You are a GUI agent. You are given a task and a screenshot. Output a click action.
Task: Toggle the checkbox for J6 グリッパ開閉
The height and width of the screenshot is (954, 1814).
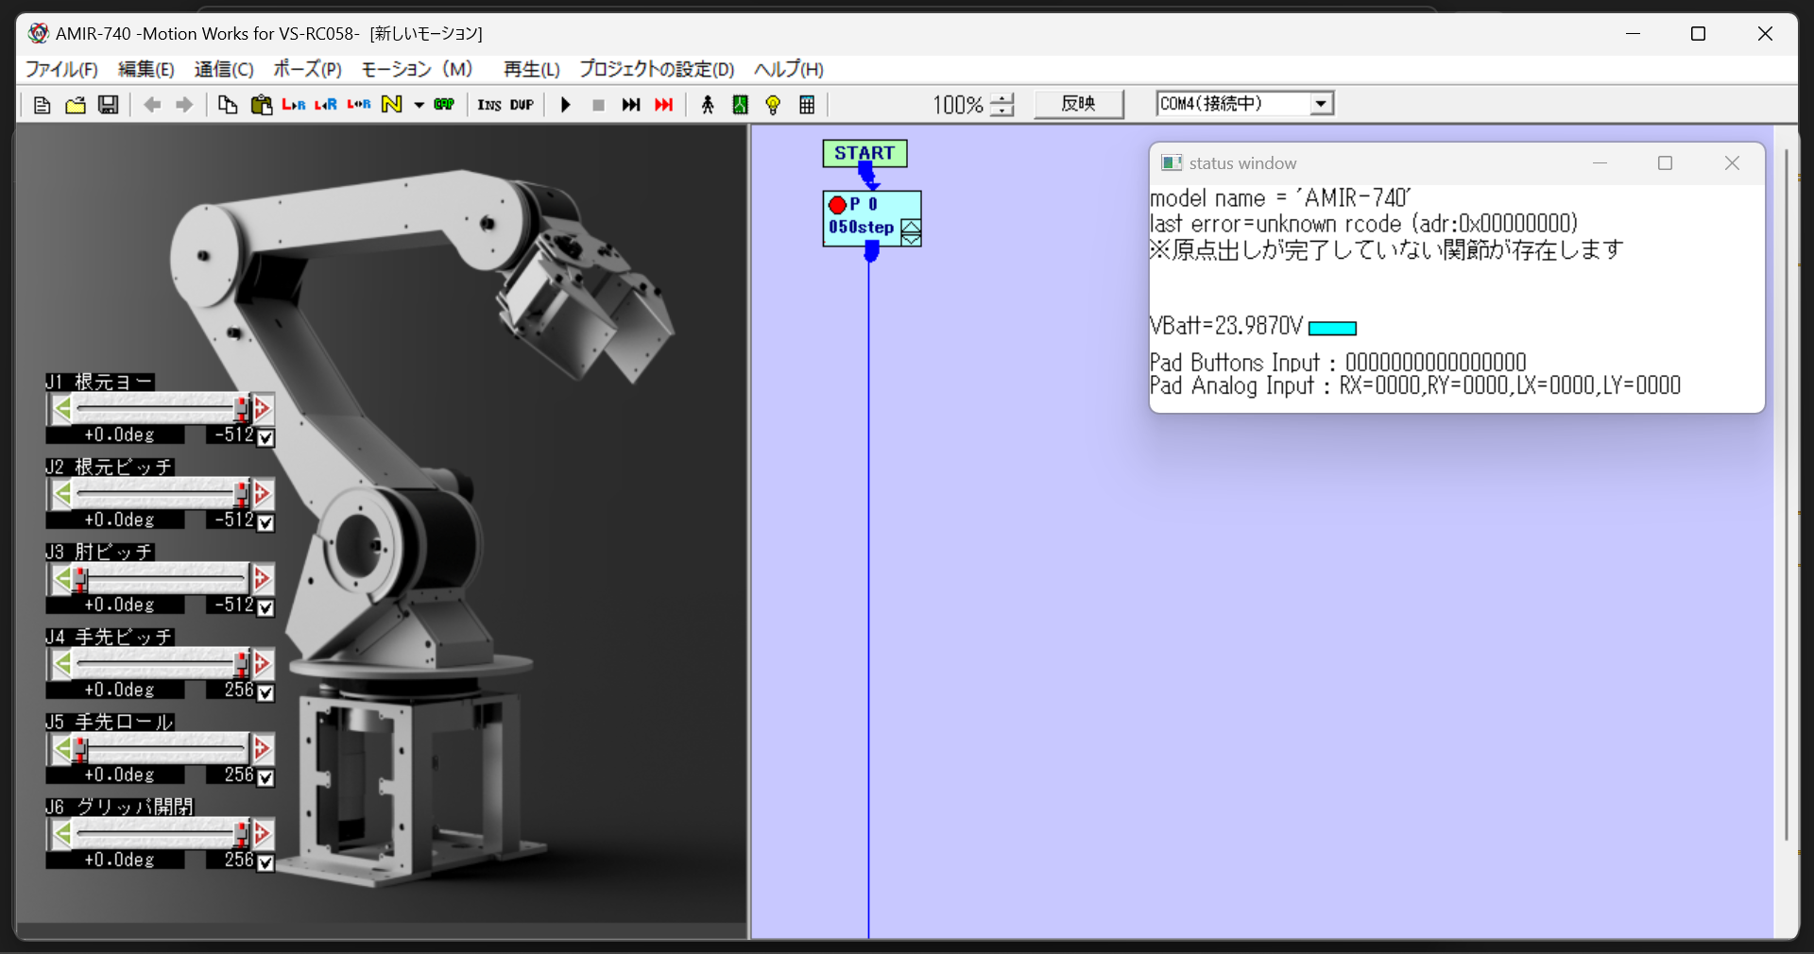265,861
